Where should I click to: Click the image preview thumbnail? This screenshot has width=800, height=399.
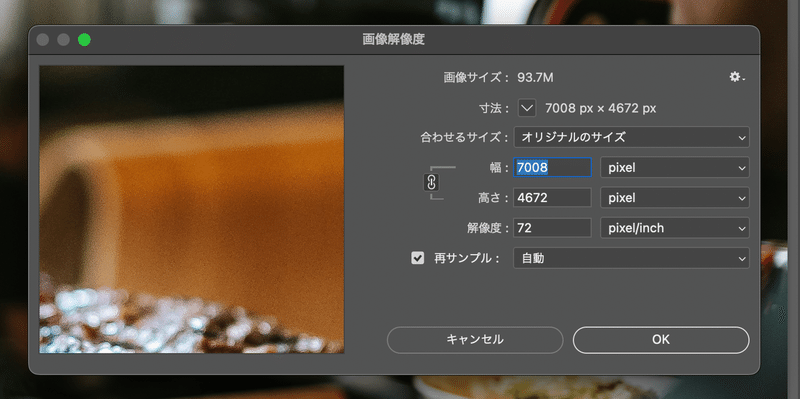pyautogui.click(x=192, y=209)
